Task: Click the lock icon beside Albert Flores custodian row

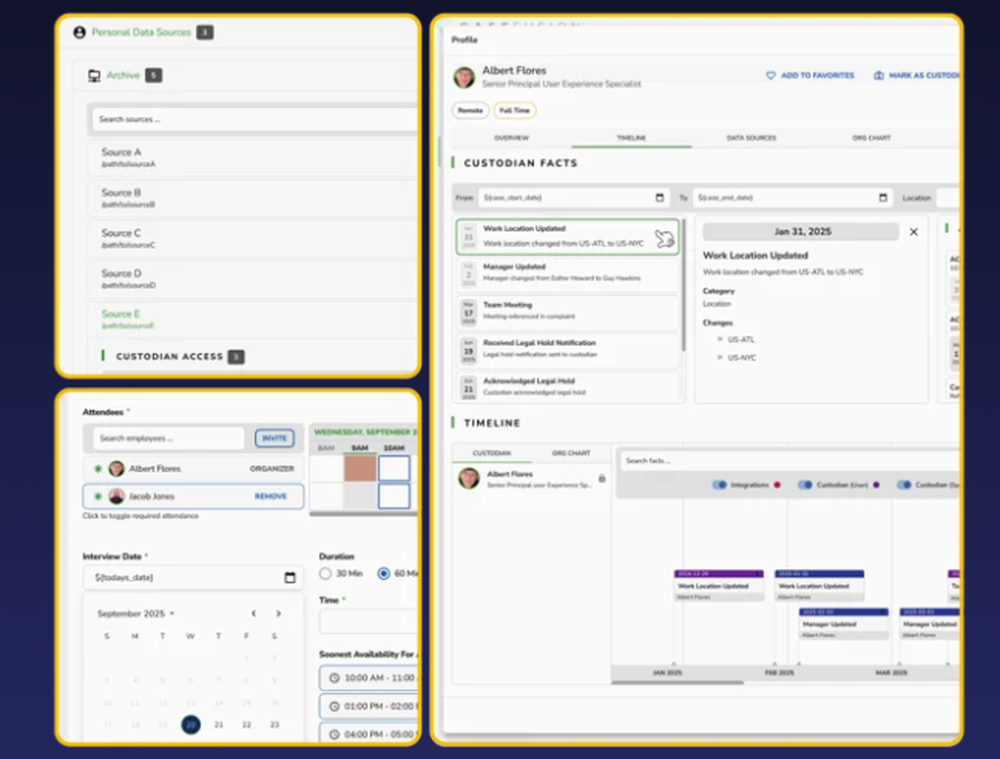Action: click(x=602, y=479)
